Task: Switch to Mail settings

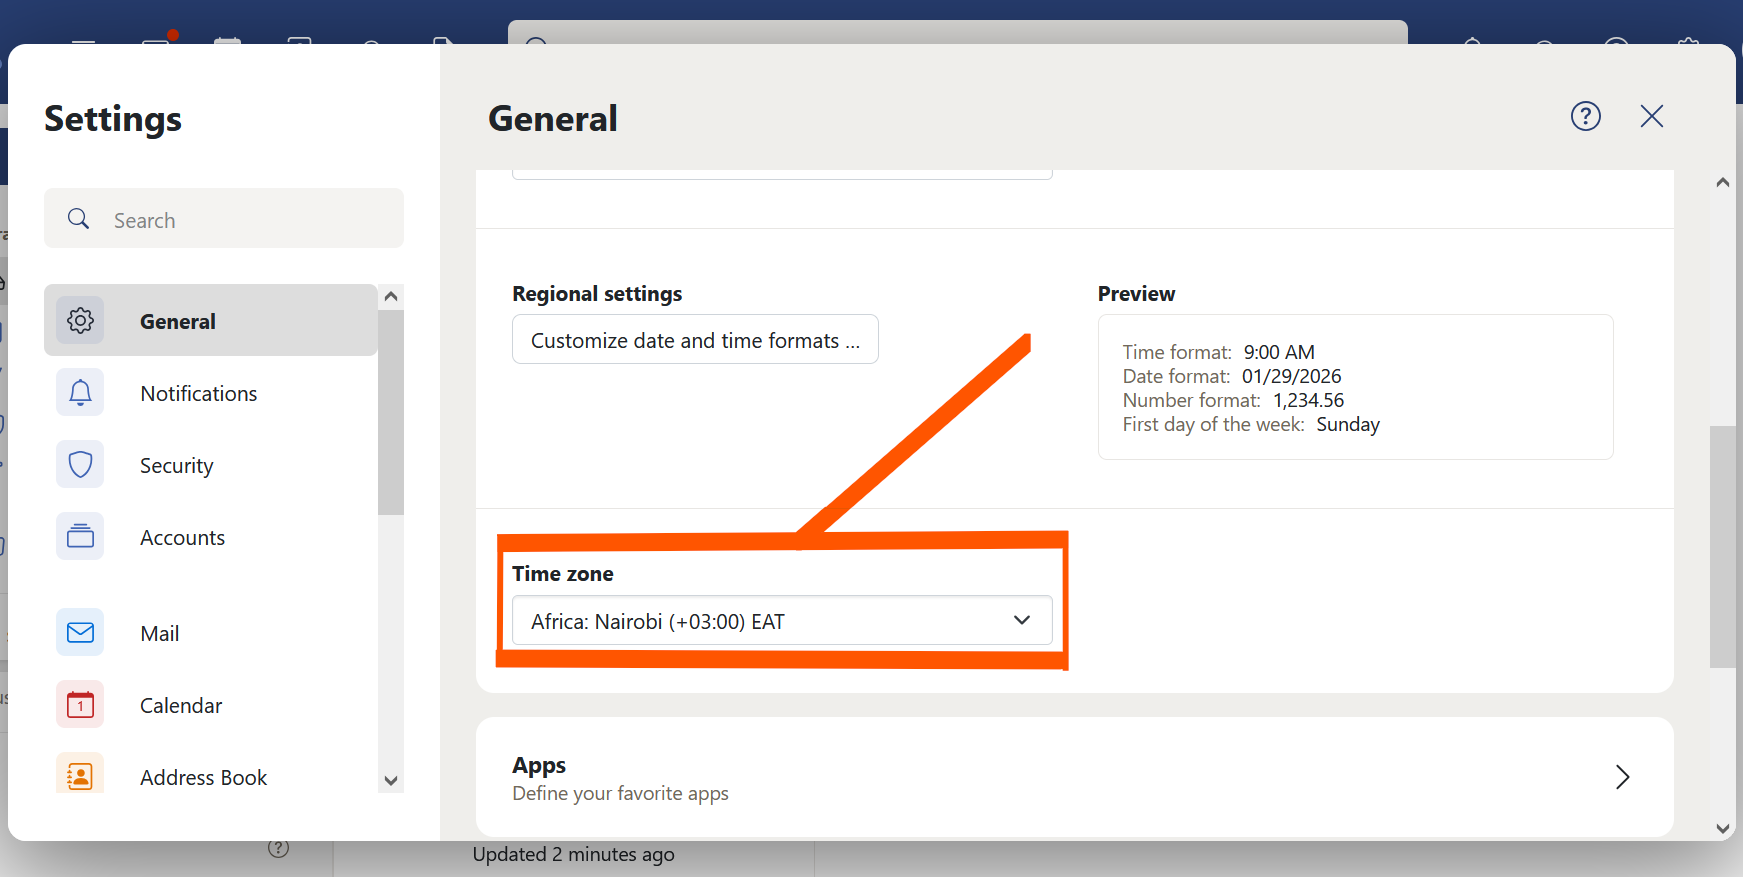Action: (211, 632)
